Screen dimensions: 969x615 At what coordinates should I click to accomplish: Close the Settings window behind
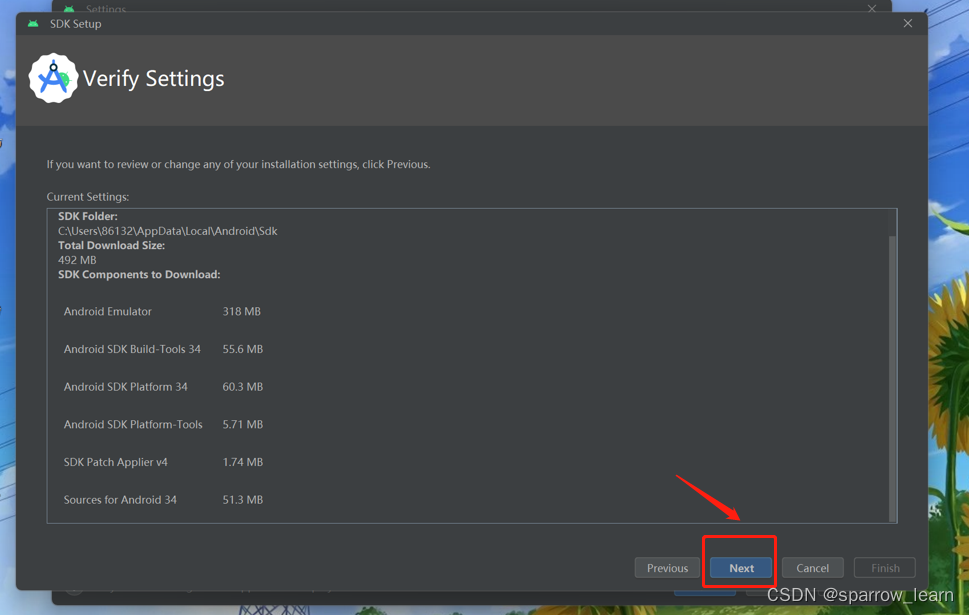click(x=871, y=8)
